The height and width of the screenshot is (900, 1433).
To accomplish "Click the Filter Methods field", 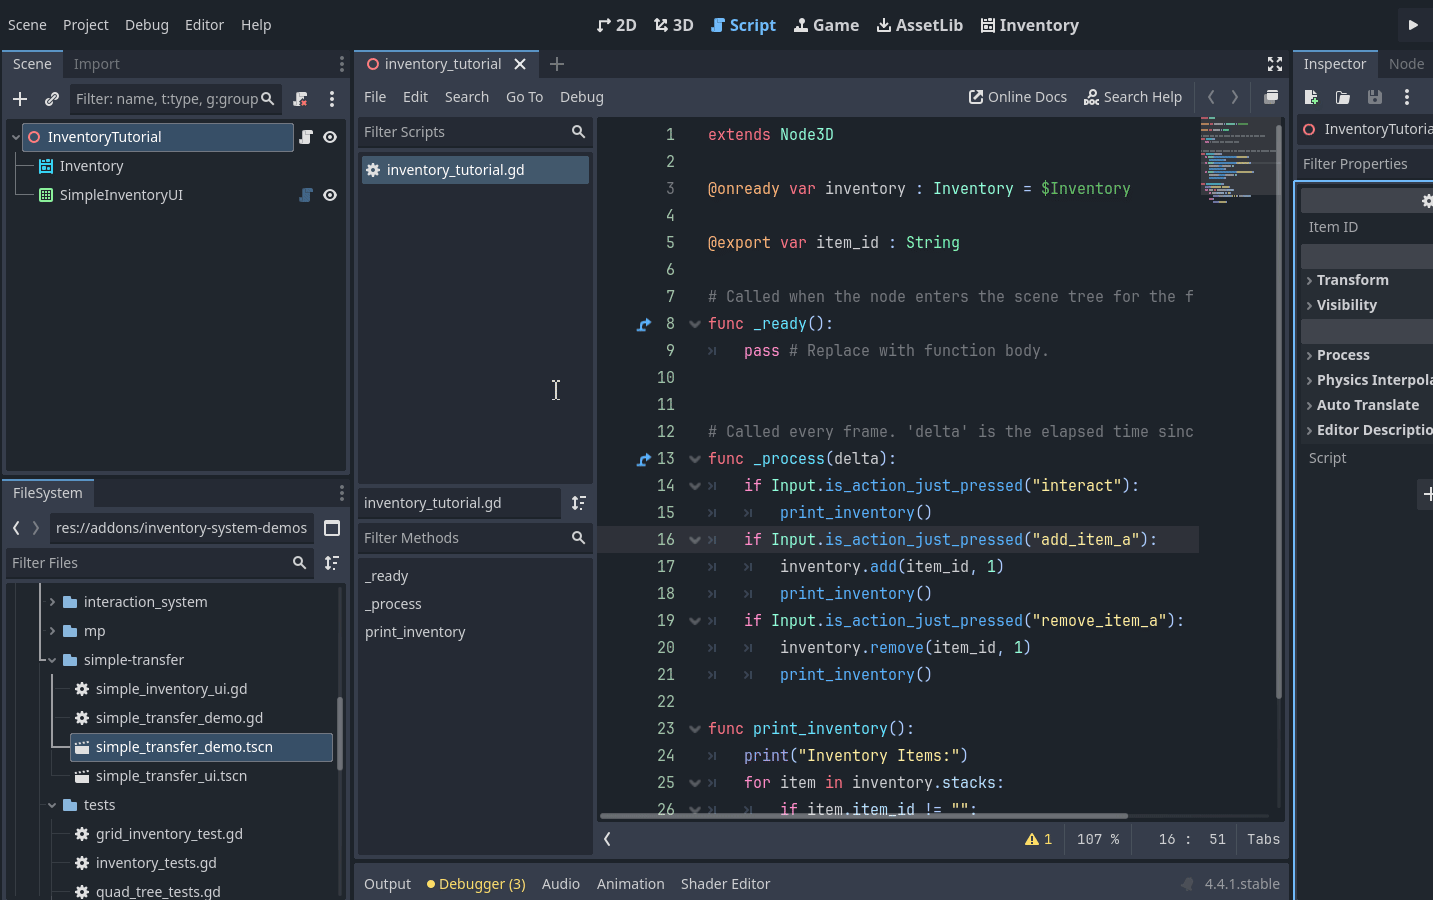I will coord(475,538).
